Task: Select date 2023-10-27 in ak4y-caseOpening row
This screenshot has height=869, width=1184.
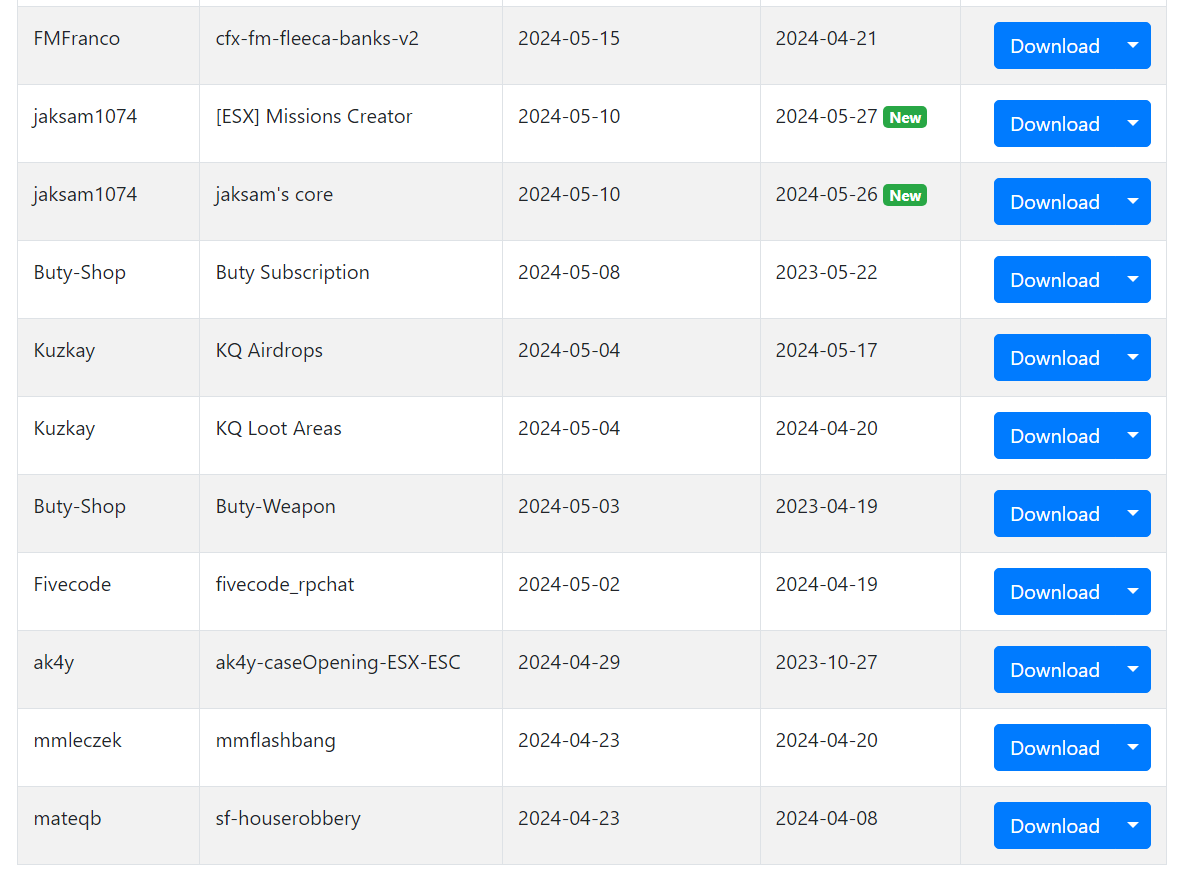Action: click(826, 663)
